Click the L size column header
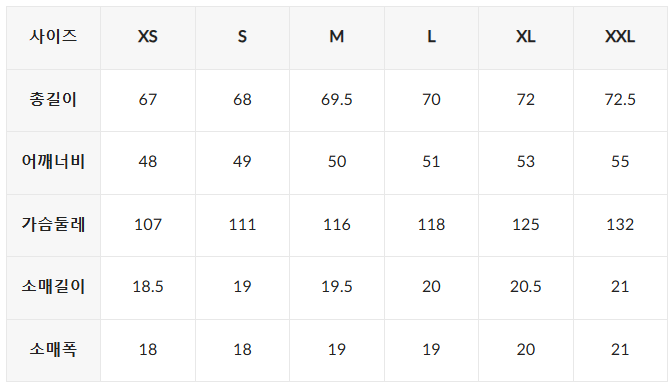Viewport: 672px width, 388px height. tap(432, 38)
